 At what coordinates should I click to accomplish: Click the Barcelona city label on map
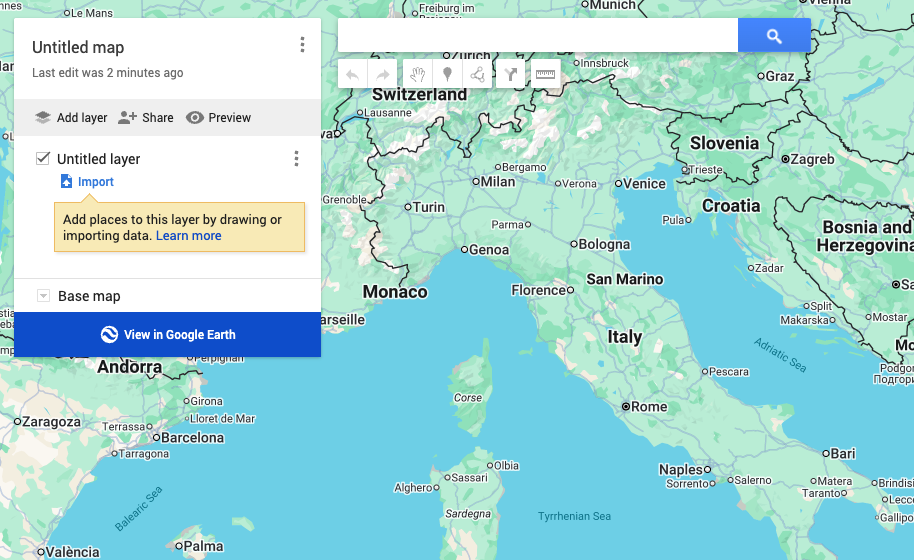[x=192, y=438]
